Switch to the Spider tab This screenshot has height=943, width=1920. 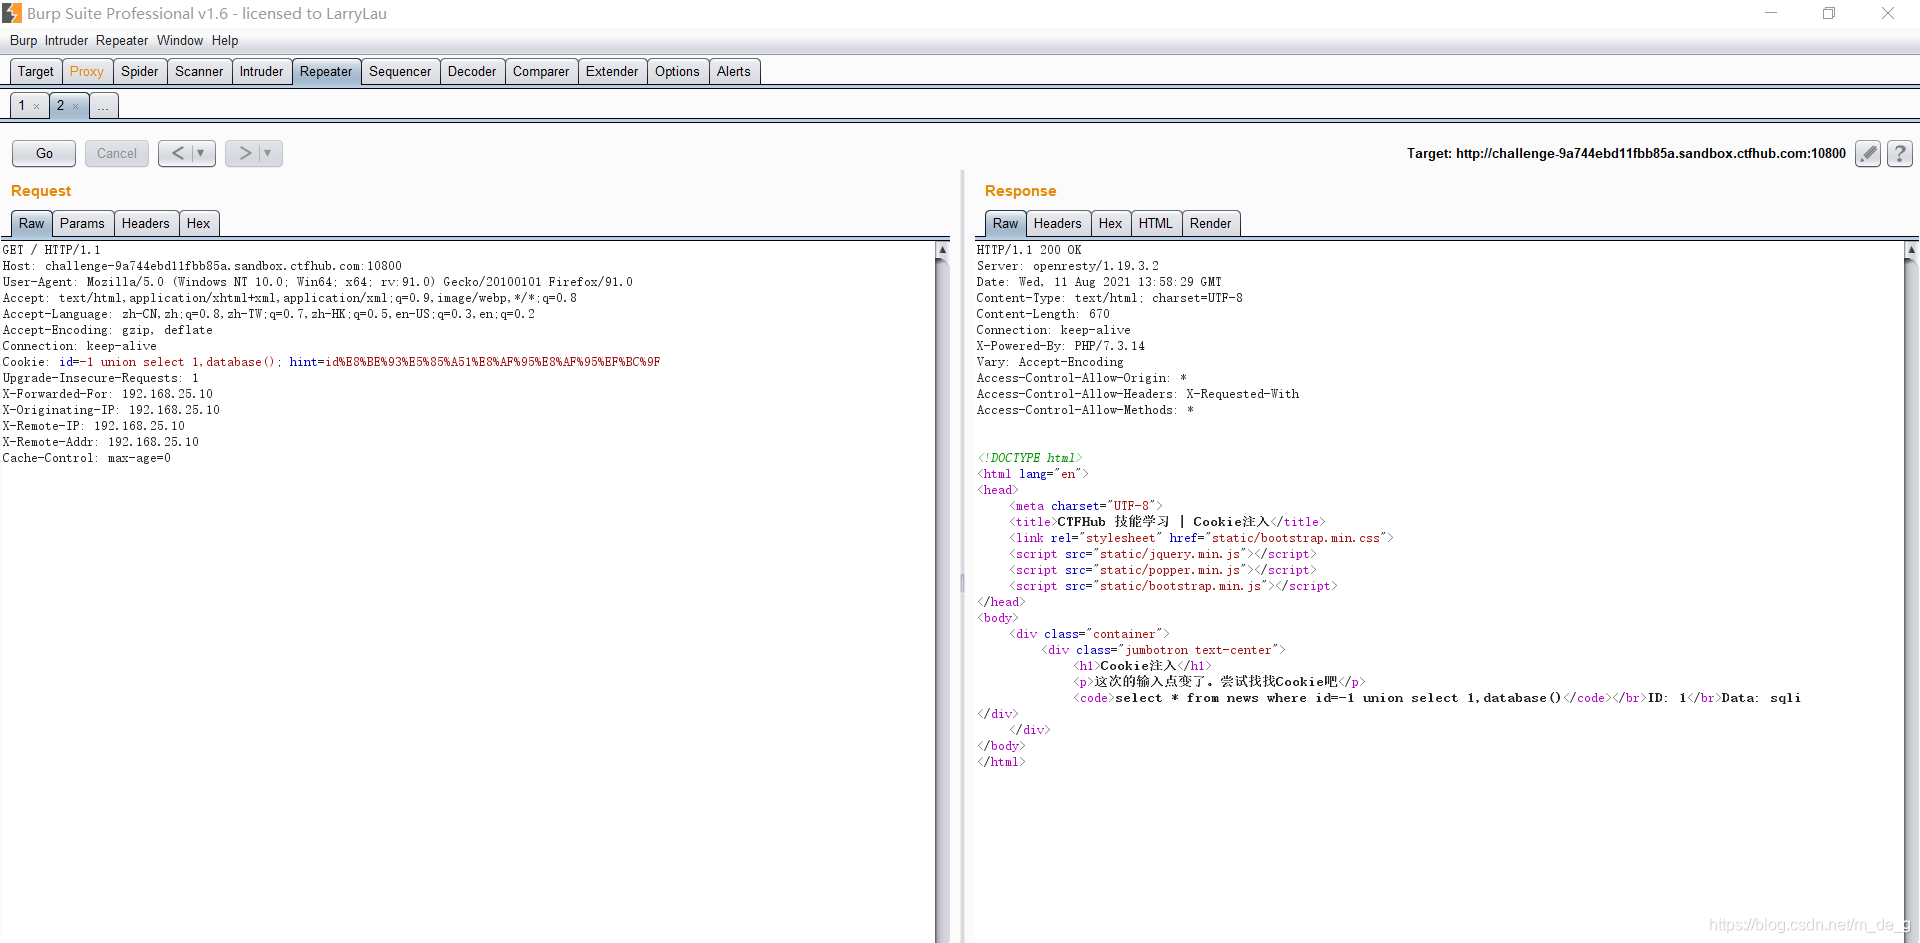coord(140,71)
